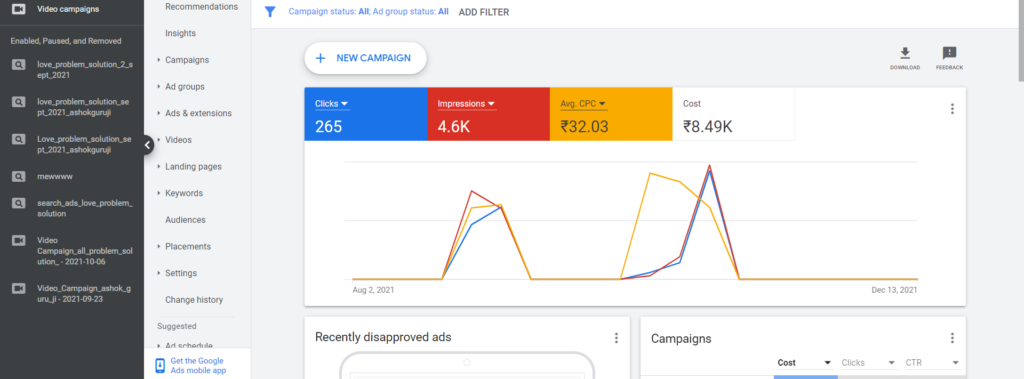1024x379 pixels.
Task: Expand the Videos nav section
Action: (x=159, y=140)
